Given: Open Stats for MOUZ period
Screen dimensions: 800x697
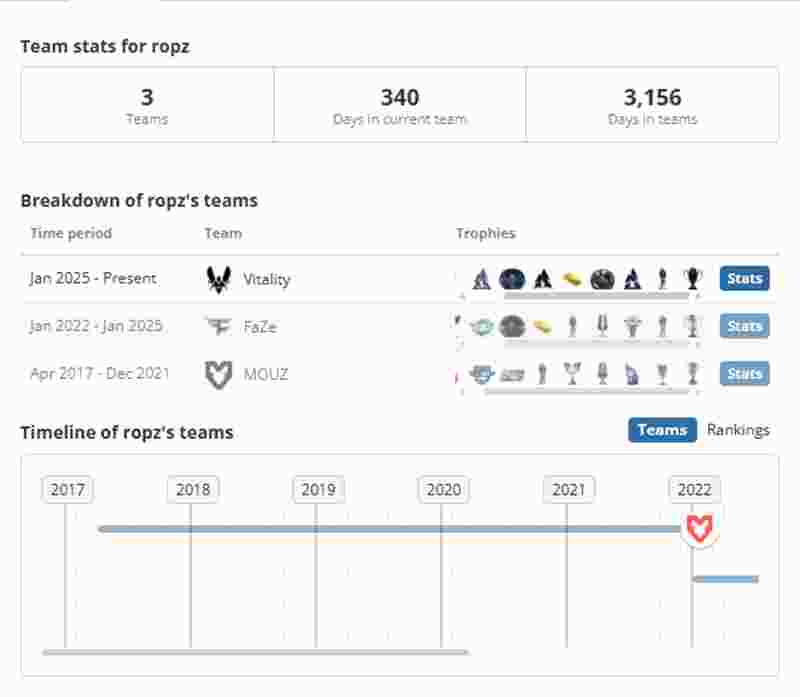Looking at the screenshot, I should pos(744,374).
